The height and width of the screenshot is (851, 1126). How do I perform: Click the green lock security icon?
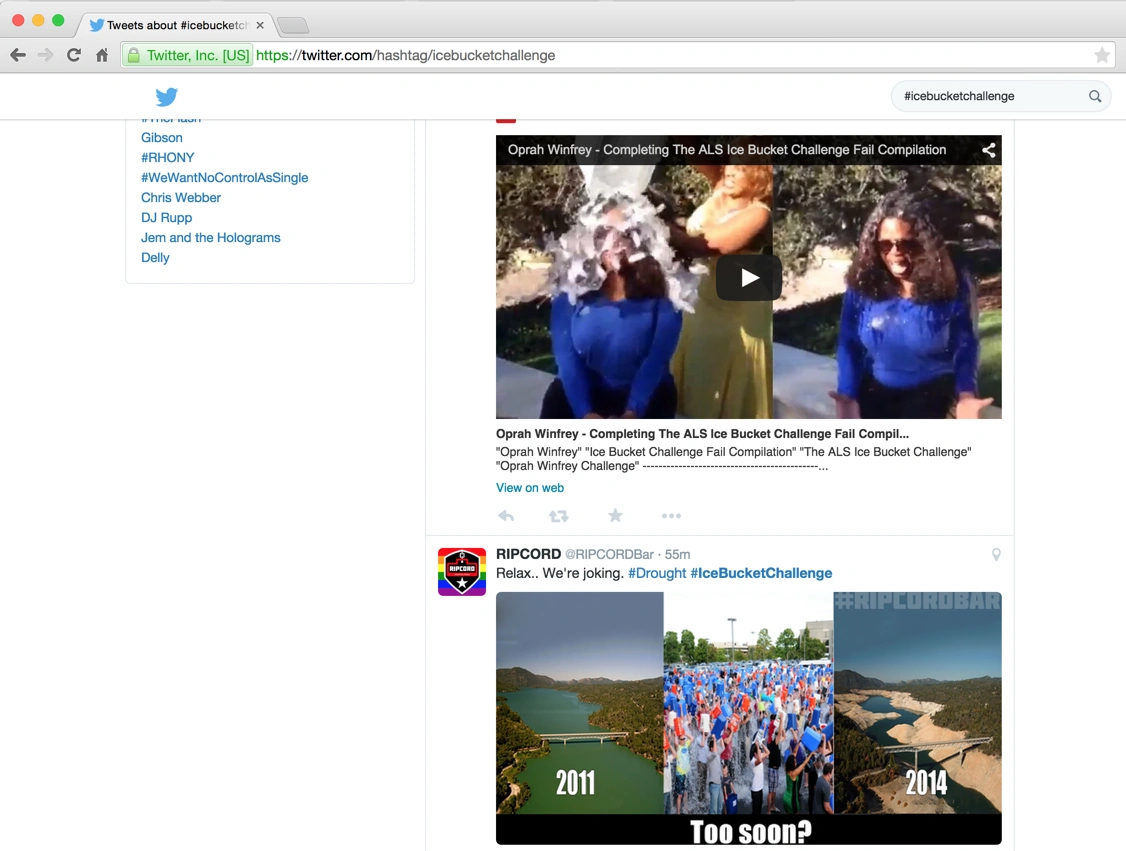134,55
